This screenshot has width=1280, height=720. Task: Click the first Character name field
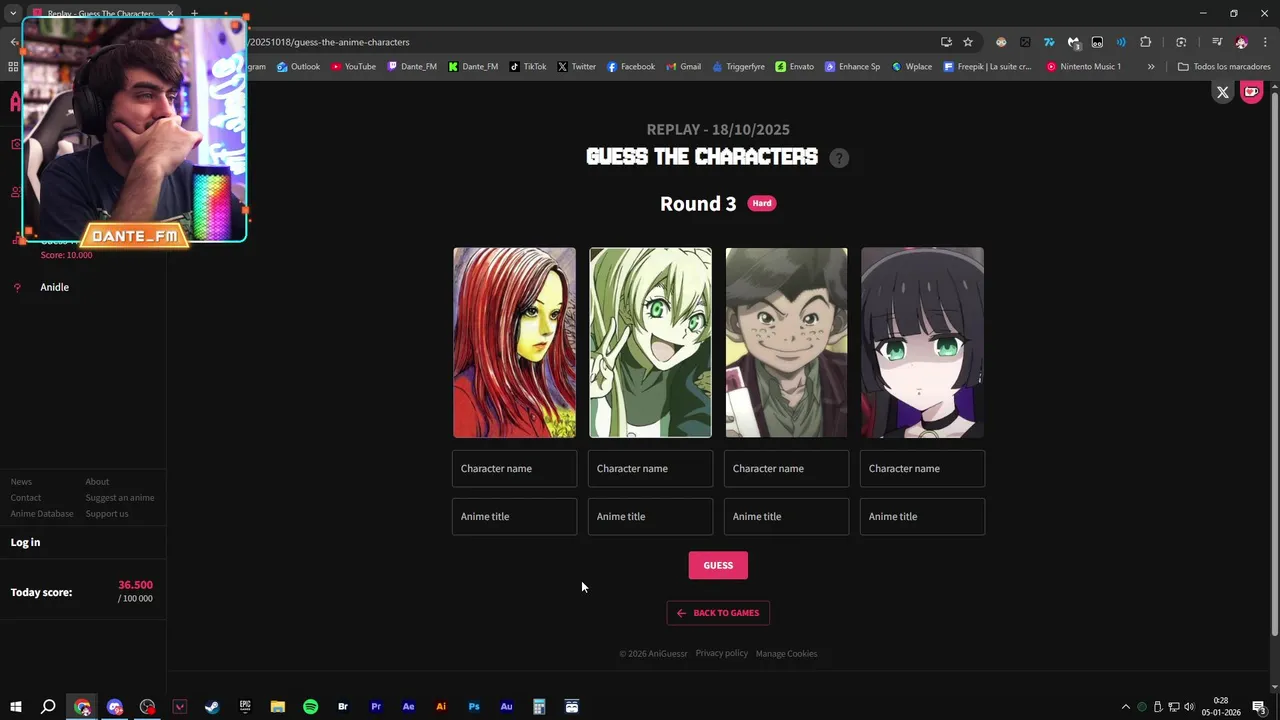(514, 468)
